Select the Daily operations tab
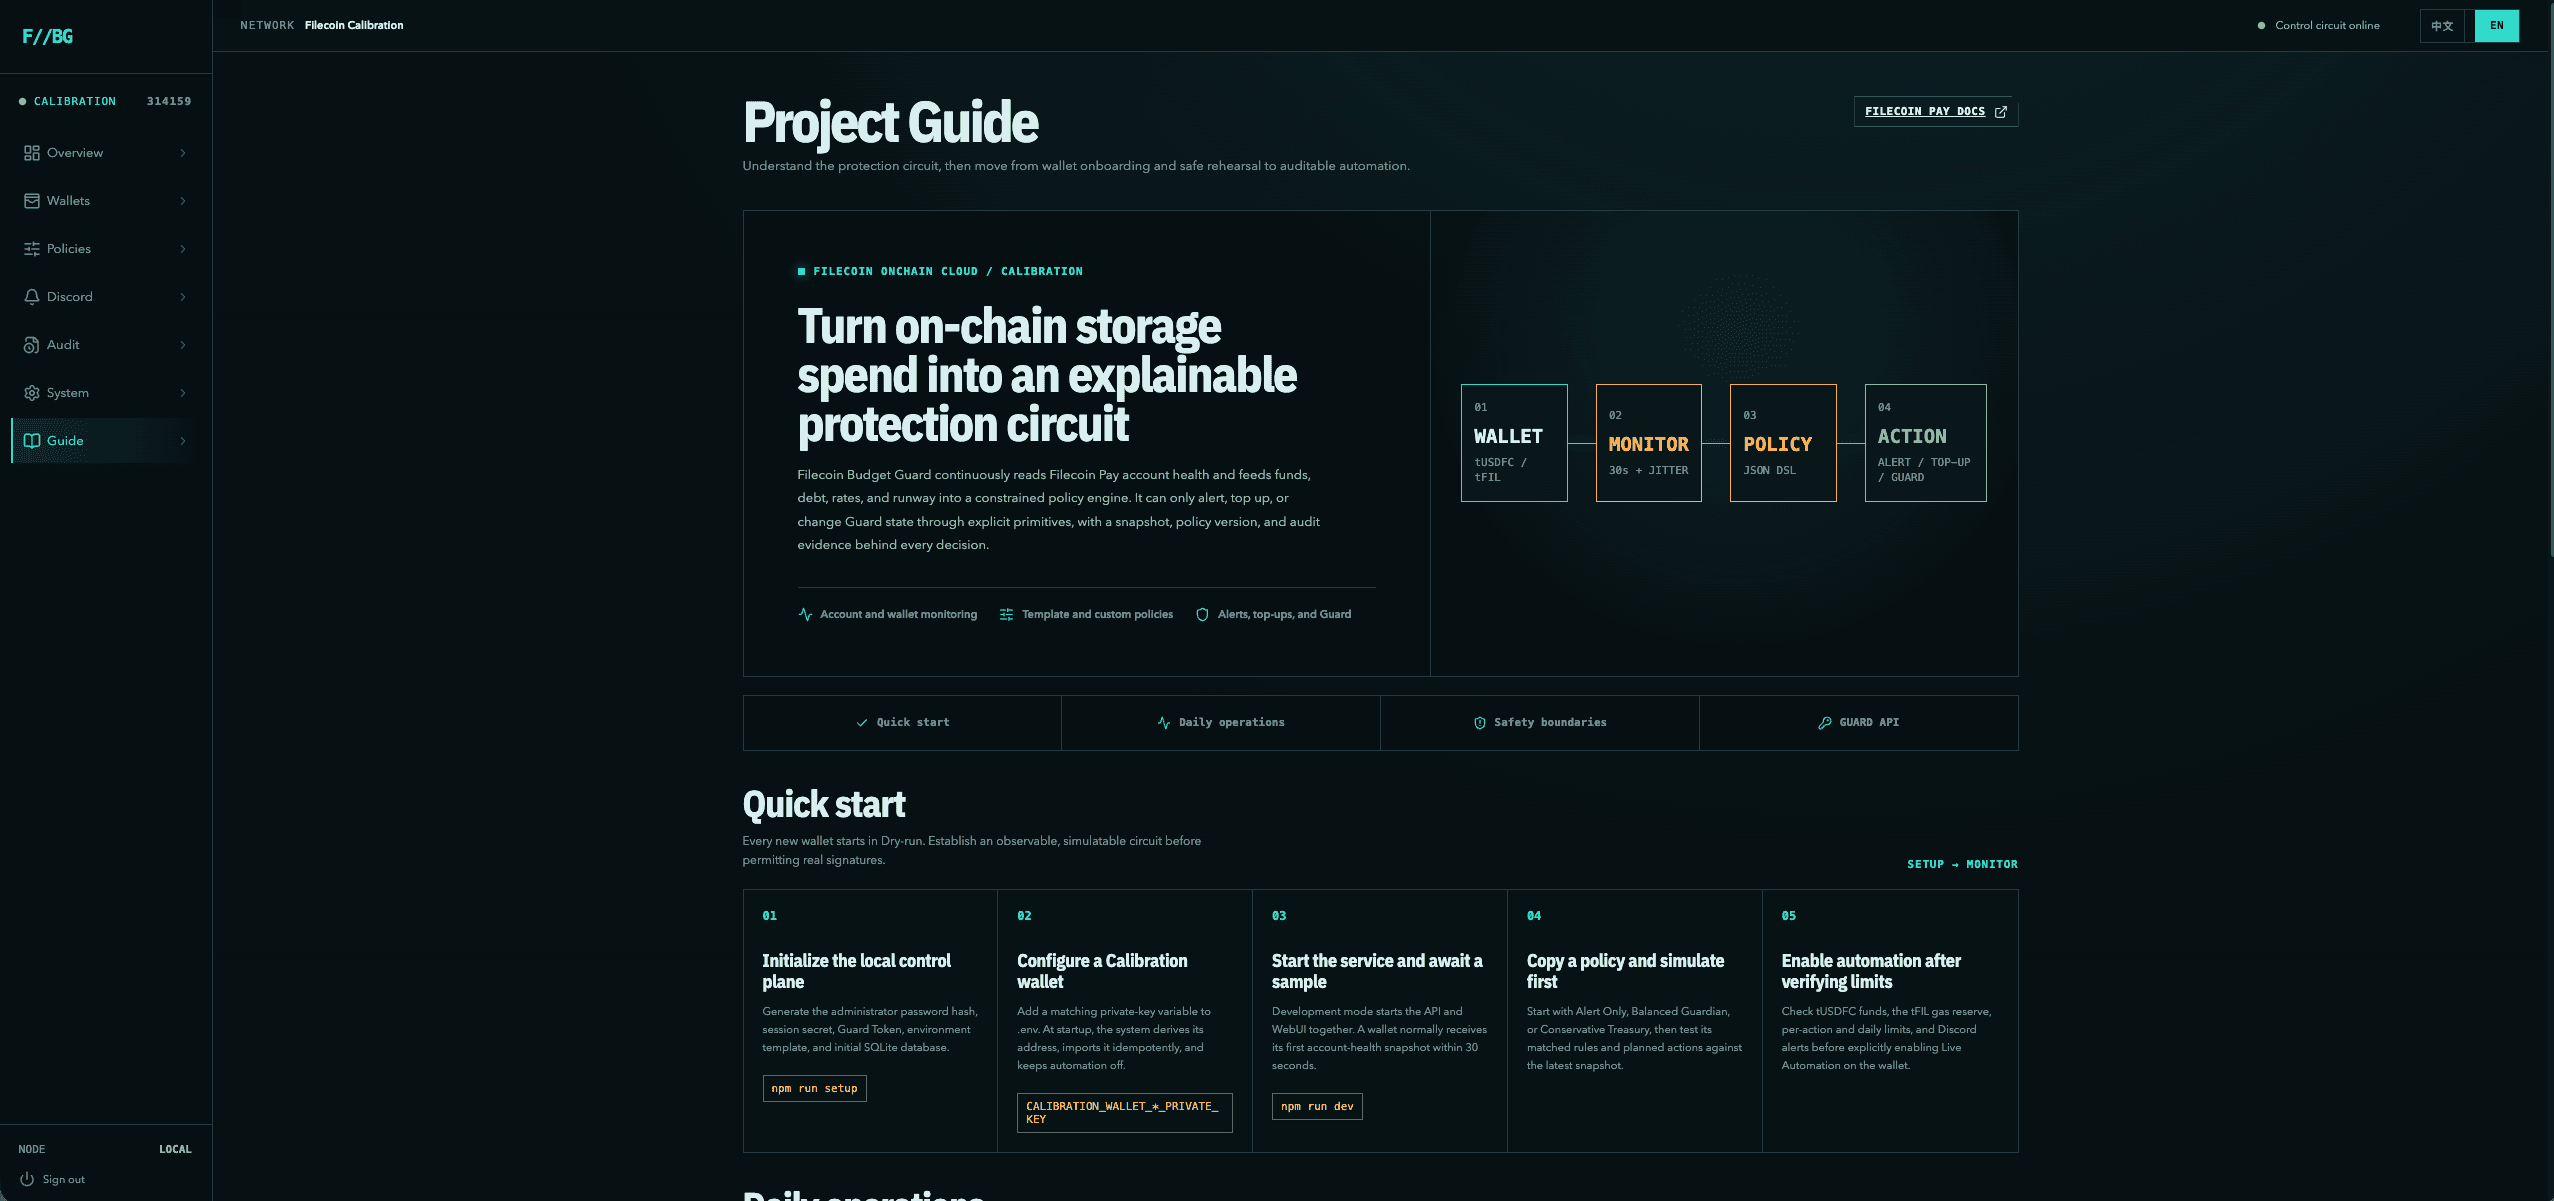 coord(1221,723)
